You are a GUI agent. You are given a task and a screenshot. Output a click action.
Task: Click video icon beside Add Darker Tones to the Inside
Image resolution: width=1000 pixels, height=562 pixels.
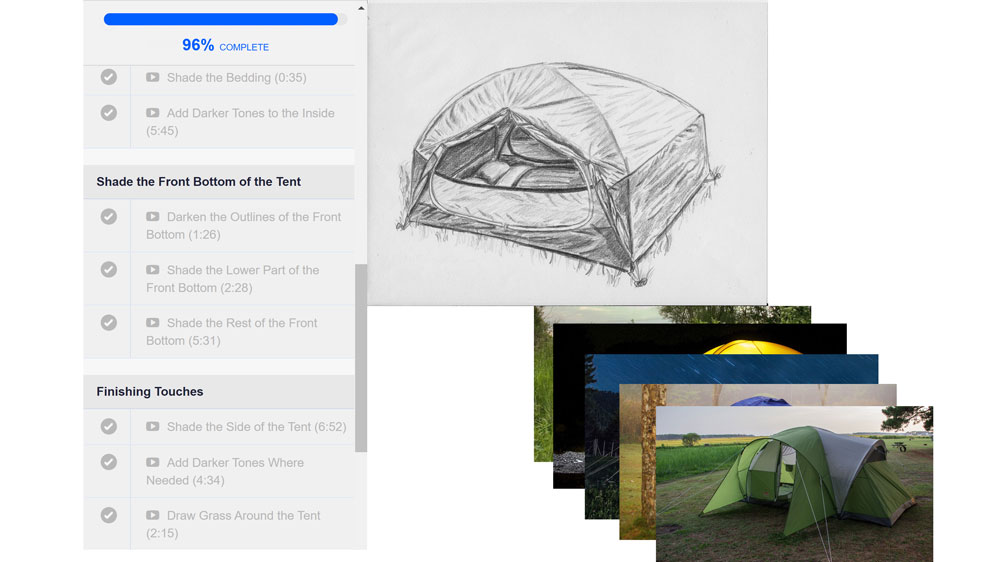[x=152, y=113]
